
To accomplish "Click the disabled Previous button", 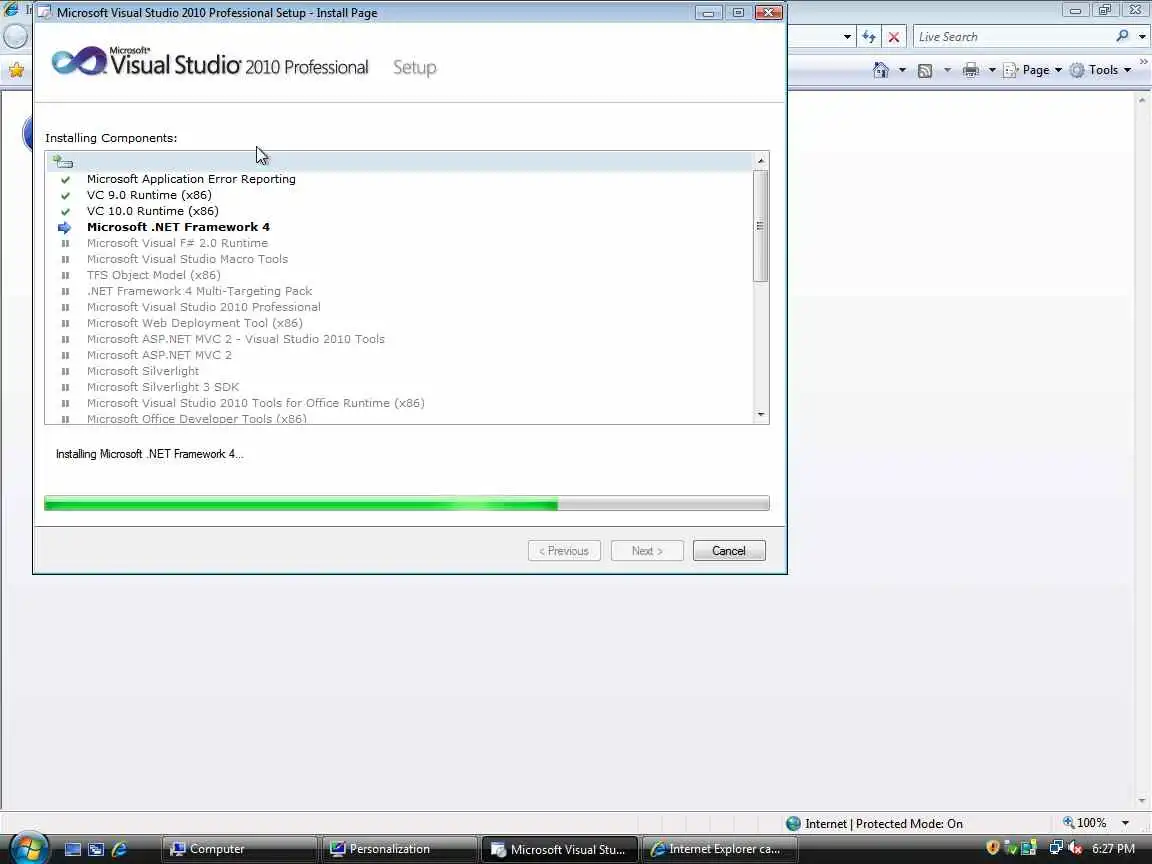I will [x=564, y=551].
